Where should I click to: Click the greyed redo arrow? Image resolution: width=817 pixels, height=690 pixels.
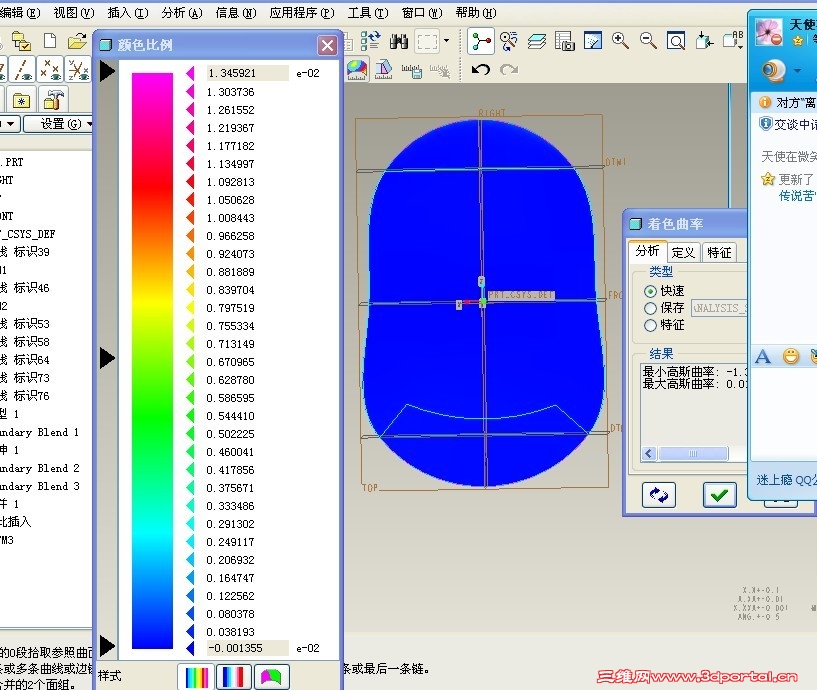(x=509, y=69)
